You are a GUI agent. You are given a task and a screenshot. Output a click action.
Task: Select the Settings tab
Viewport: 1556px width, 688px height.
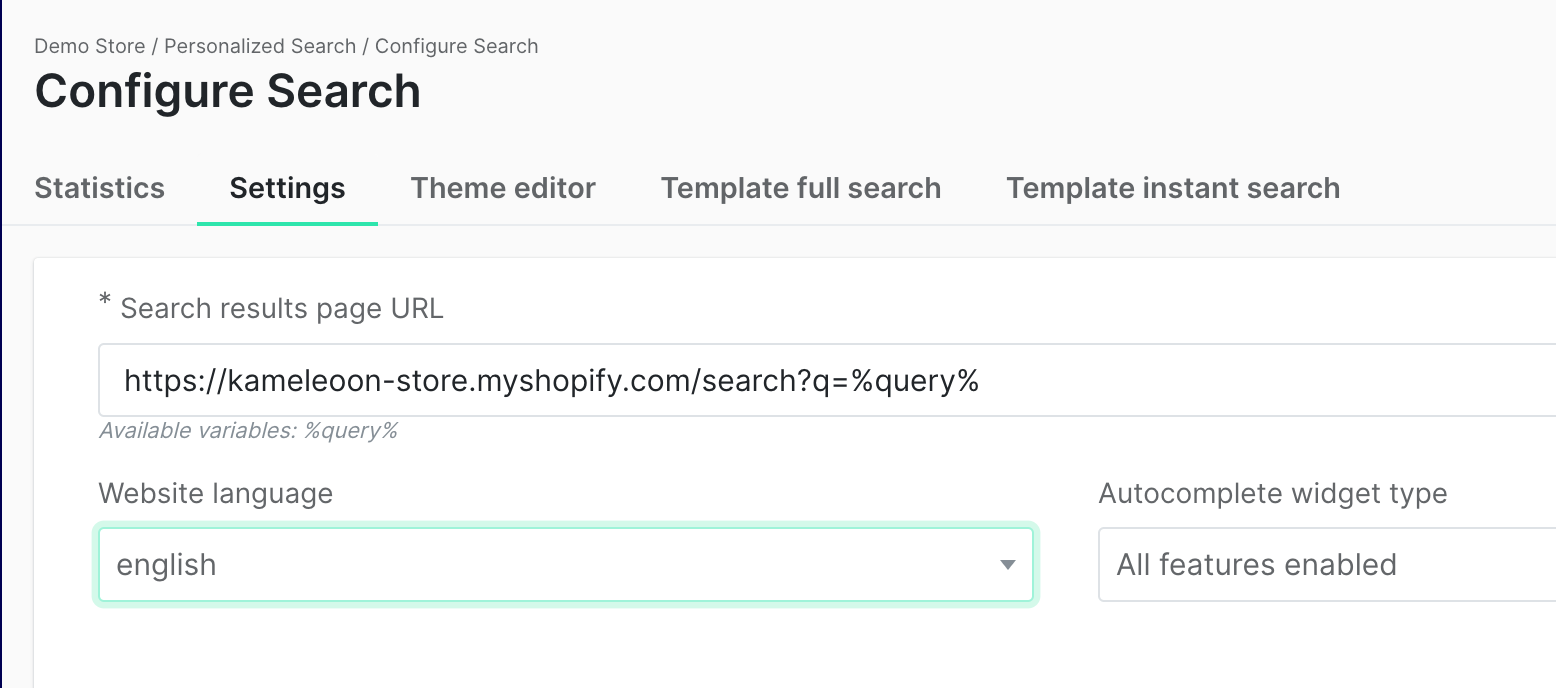point(287,188)
